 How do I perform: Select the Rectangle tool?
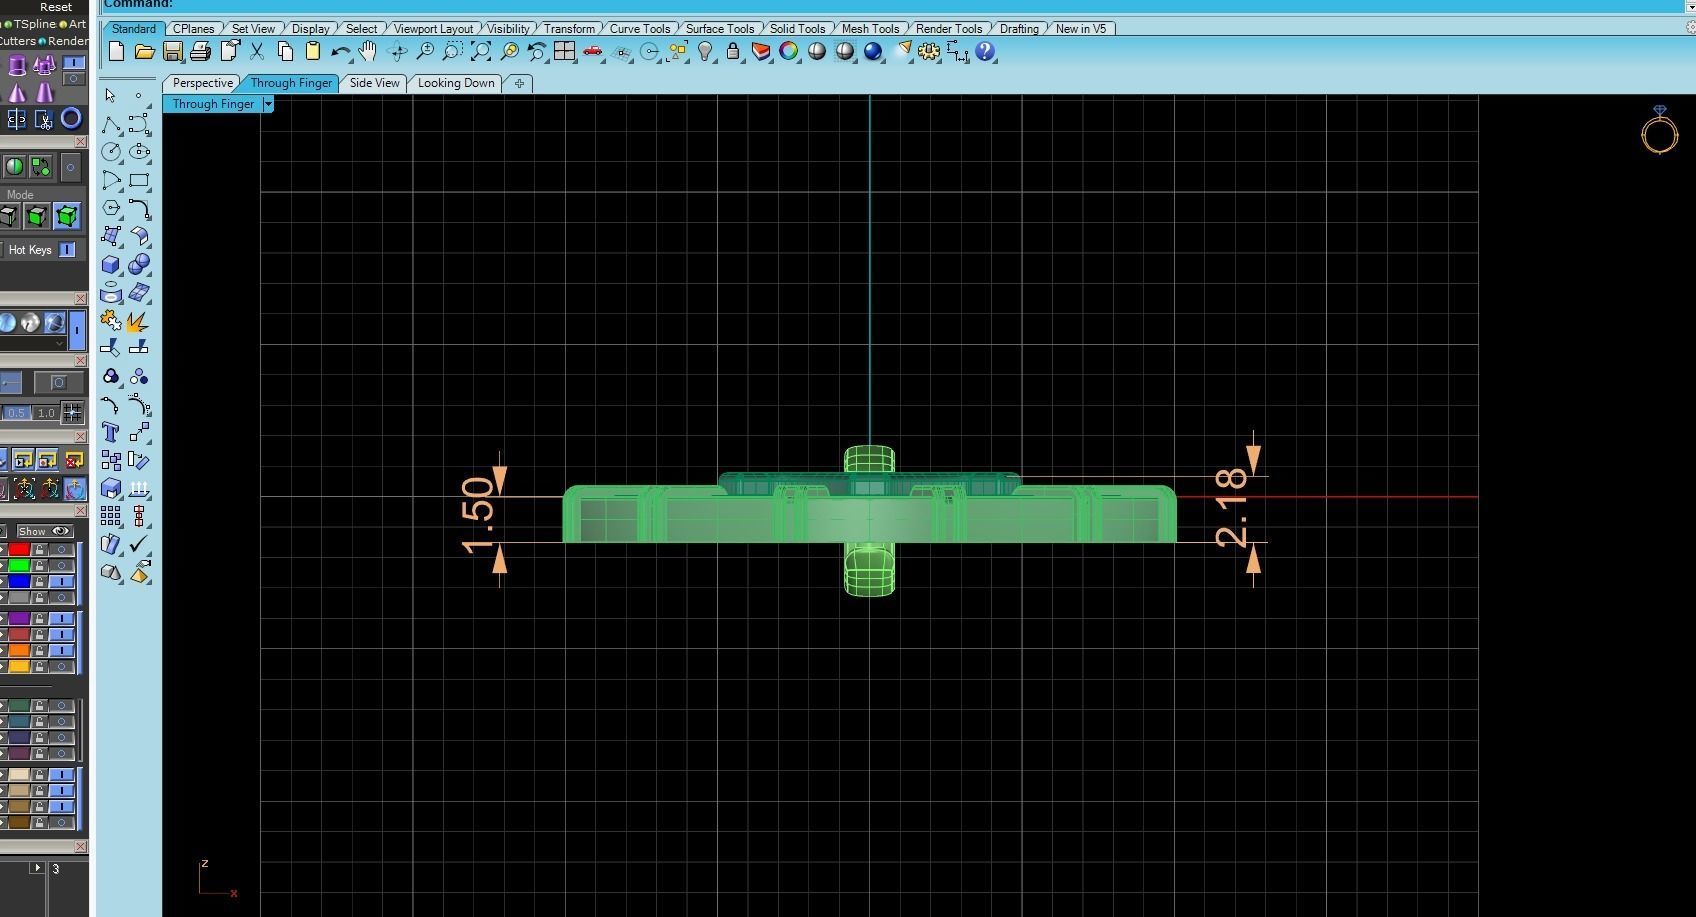pos(139,180)
